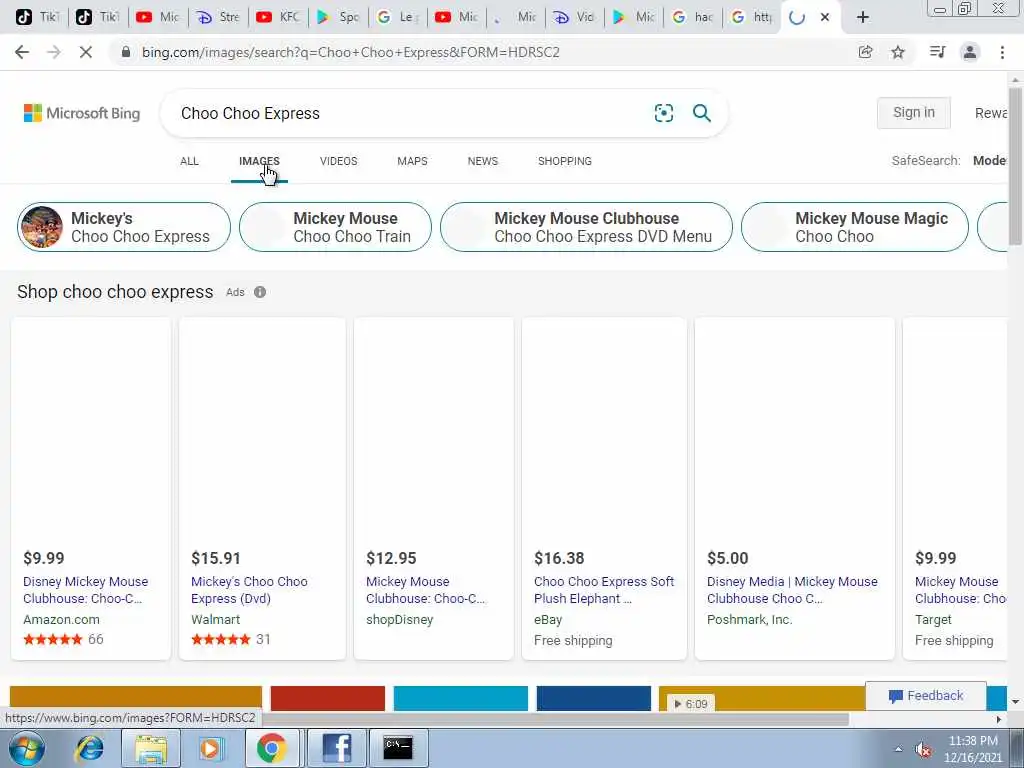Click the browser back arrow
The image size is (1024, 768).
pos(22,52)
